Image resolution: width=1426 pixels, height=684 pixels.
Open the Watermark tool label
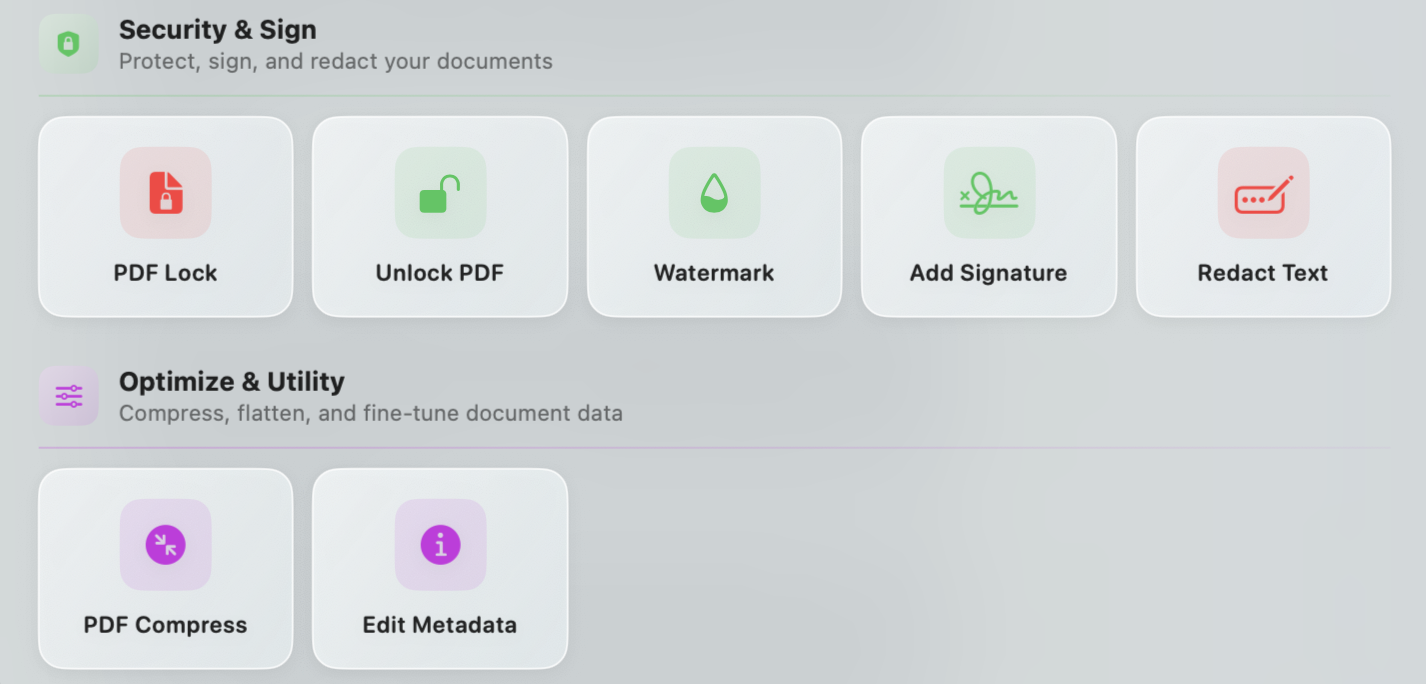(x=714, y=273)
